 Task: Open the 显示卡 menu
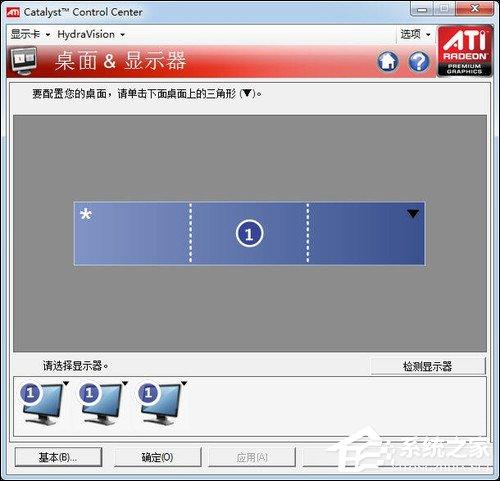30,34
